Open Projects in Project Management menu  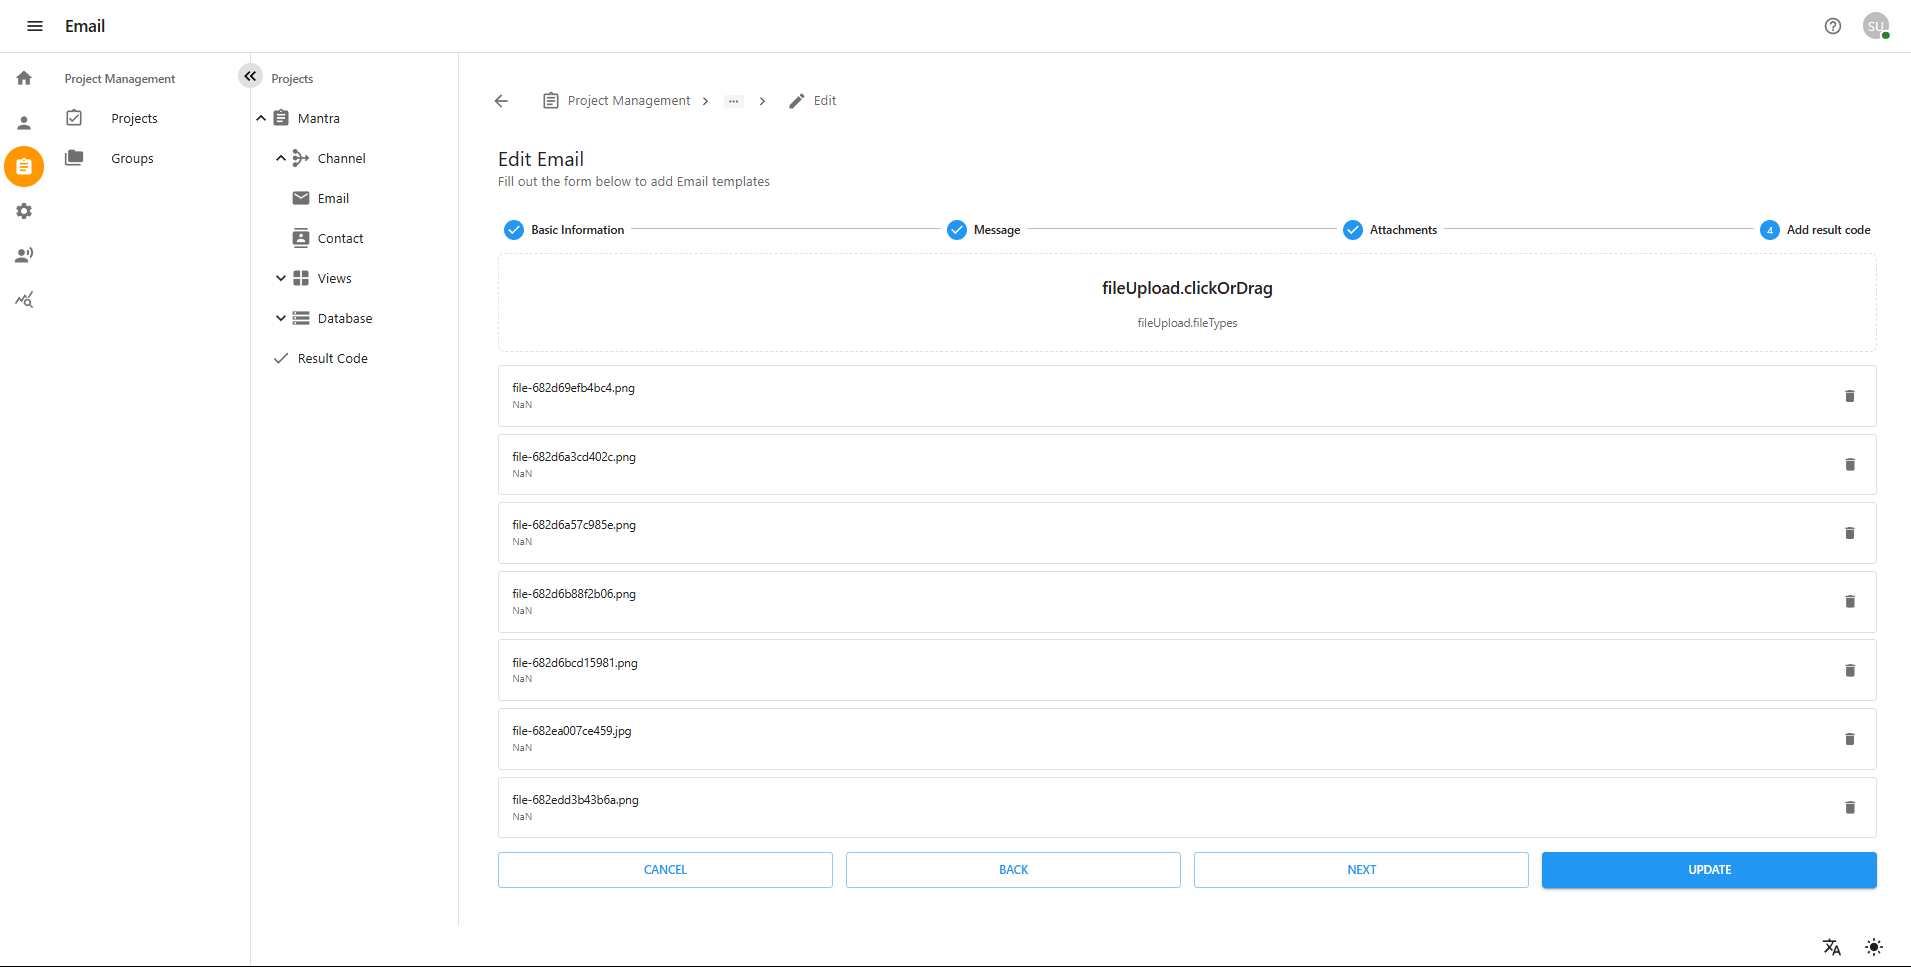134,118
